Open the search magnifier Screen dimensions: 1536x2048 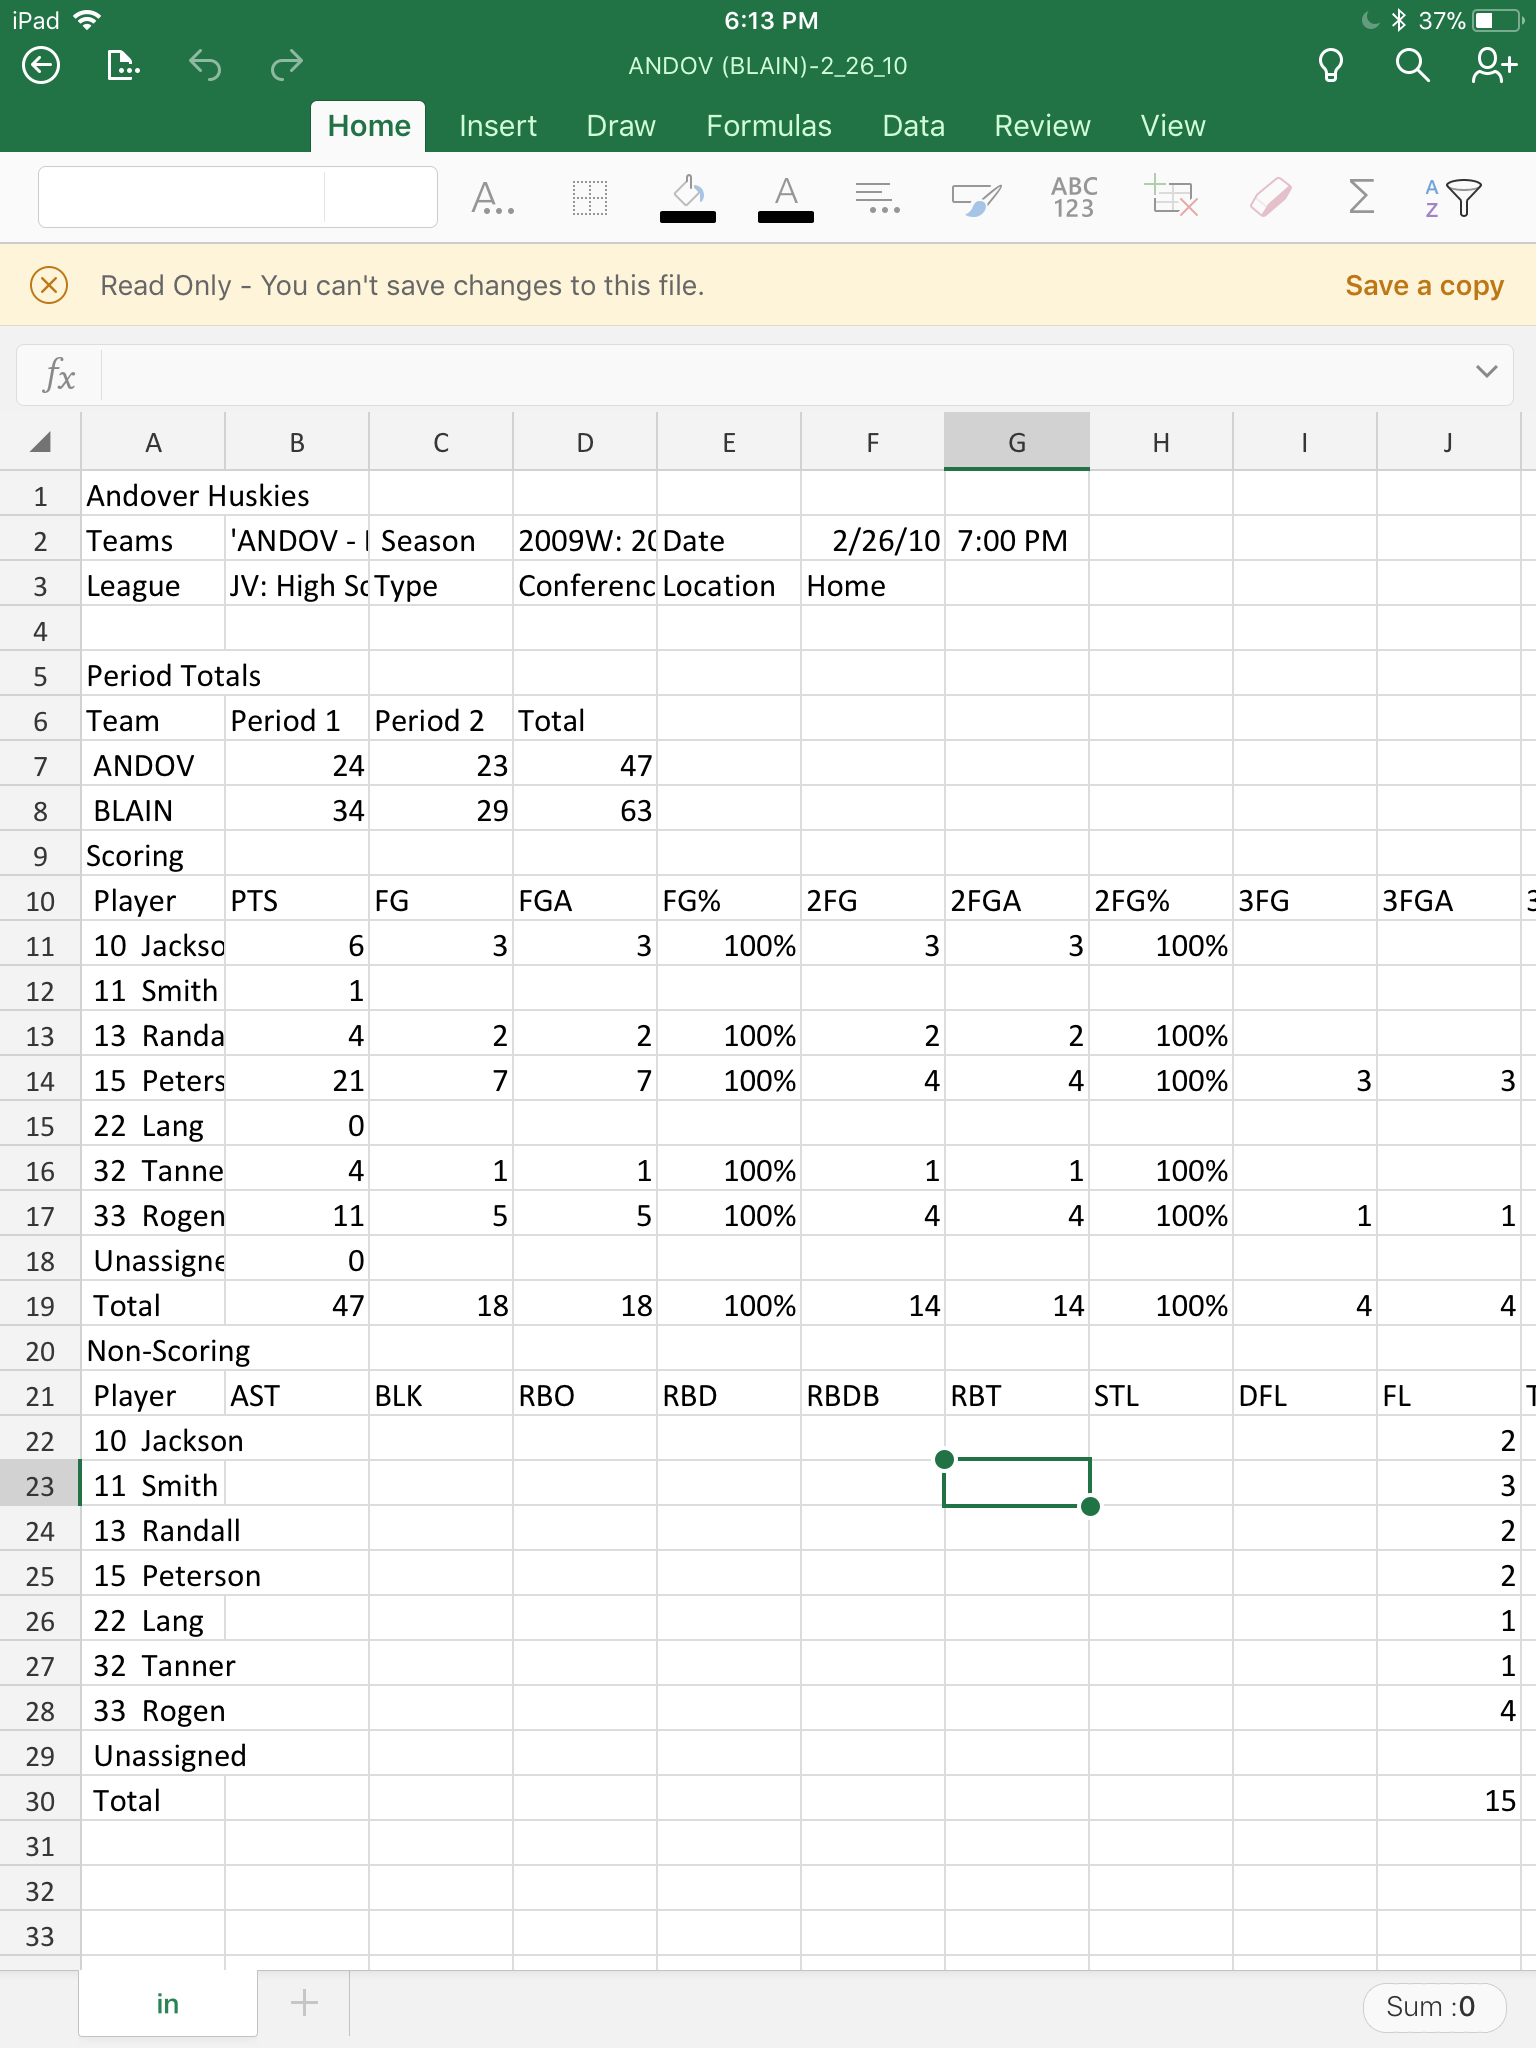tap(1412, 66)
